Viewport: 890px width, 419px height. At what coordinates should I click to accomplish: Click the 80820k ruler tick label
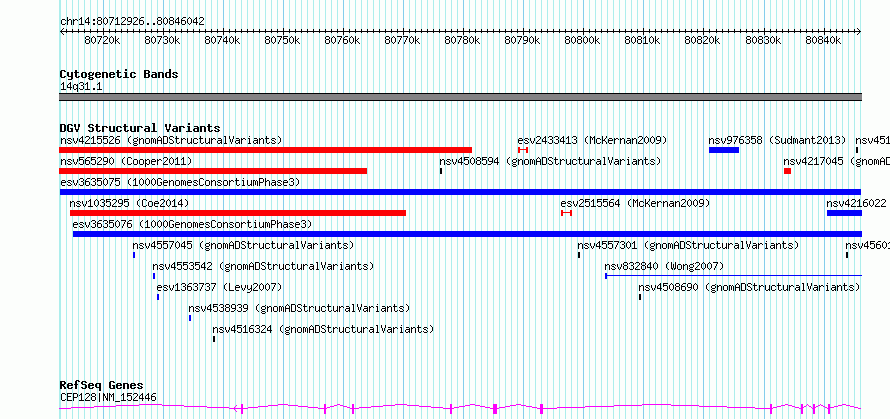pyautogui.click(x=703, y=40)
